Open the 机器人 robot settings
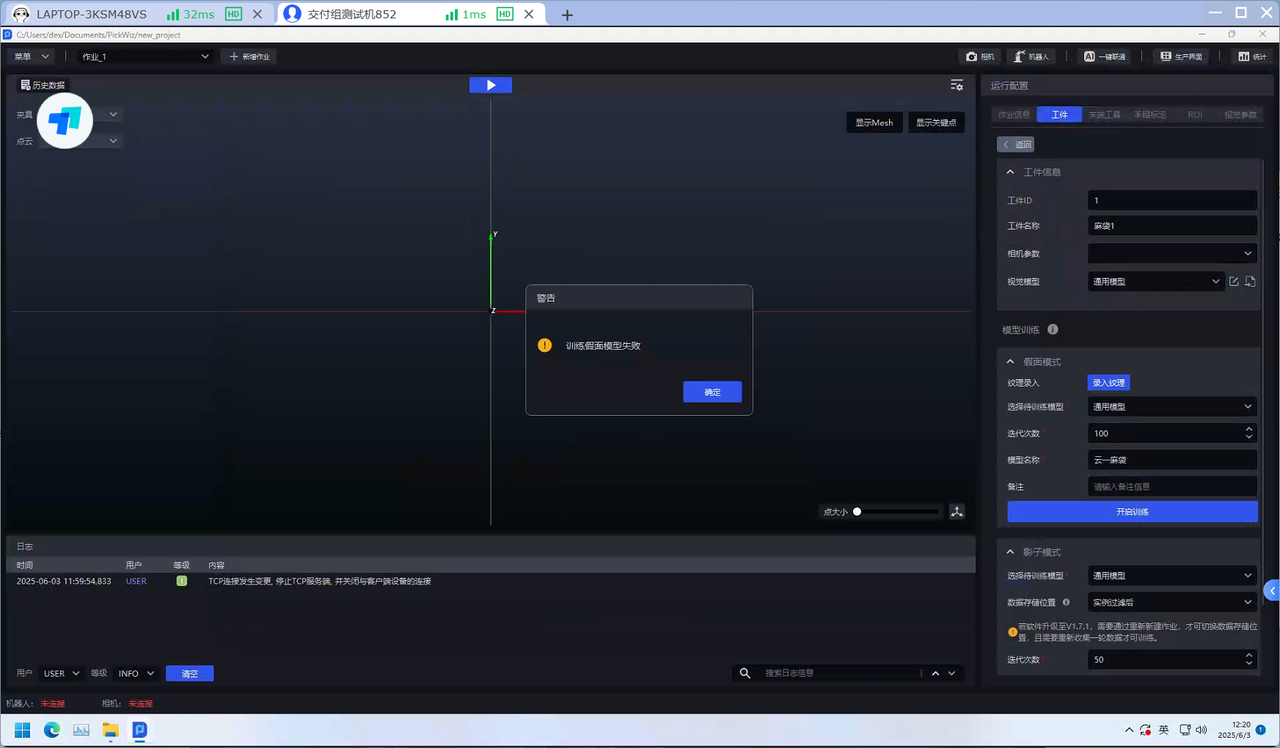Screen dimensions: 1280x748 tap(1031, 57)
